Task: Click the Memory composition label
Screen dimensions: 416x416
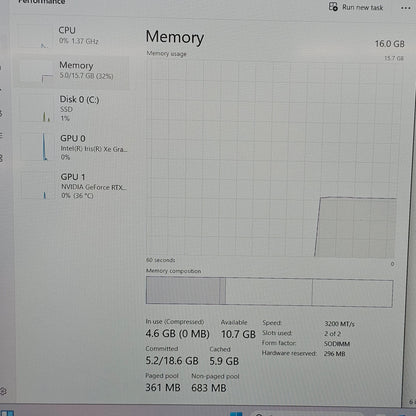Action: click(173, 271)
